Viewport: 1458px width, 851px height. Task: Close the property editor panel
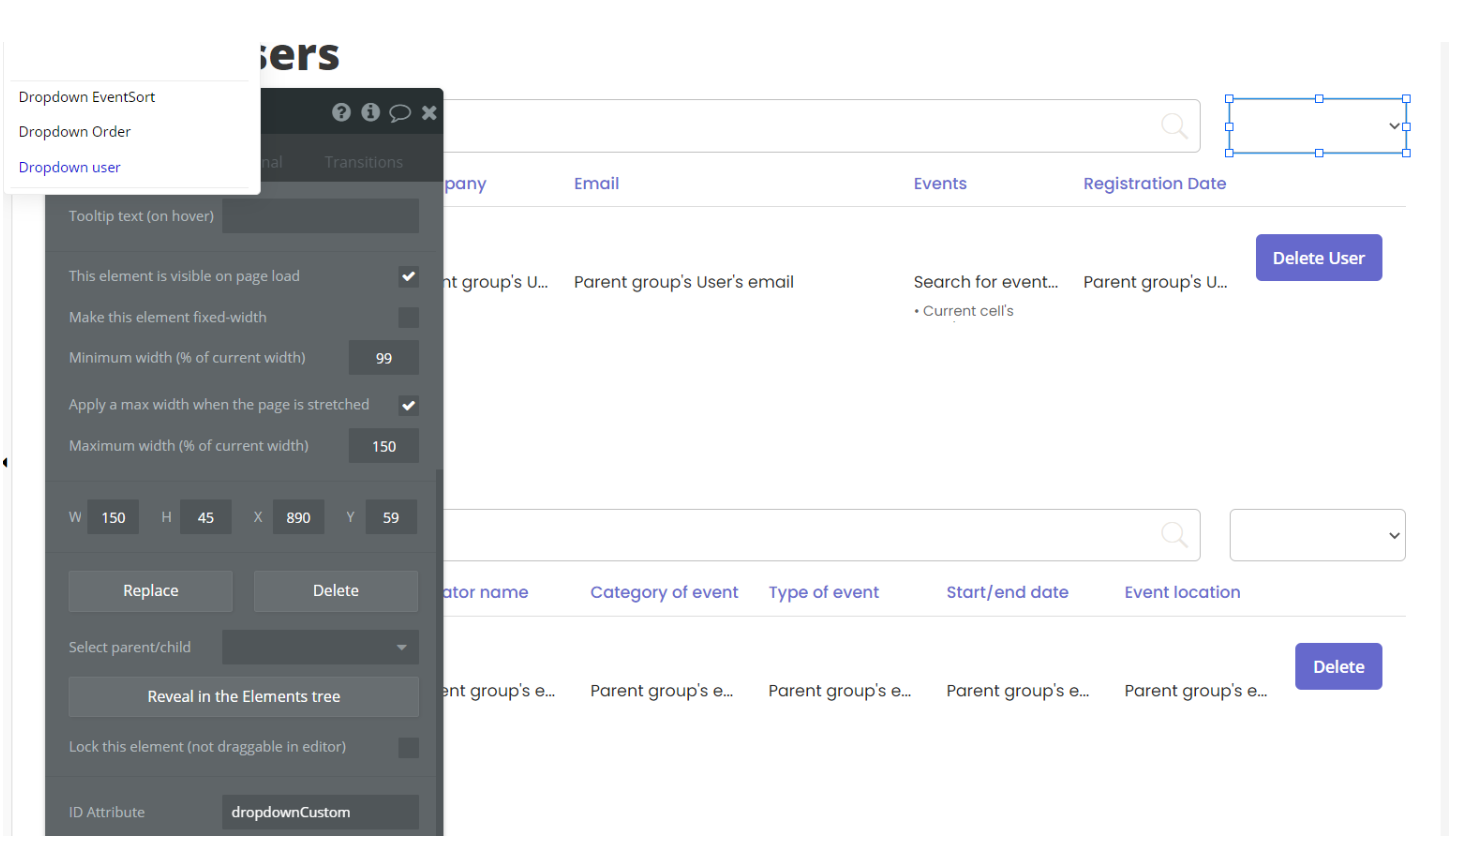pos(429,112)
